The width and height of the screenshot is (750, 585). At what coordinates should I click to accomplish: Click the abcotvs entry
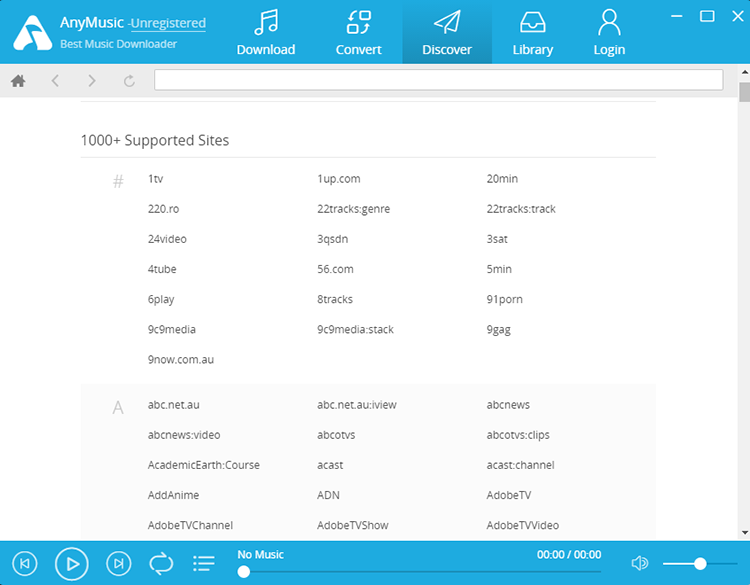[336, 435]
